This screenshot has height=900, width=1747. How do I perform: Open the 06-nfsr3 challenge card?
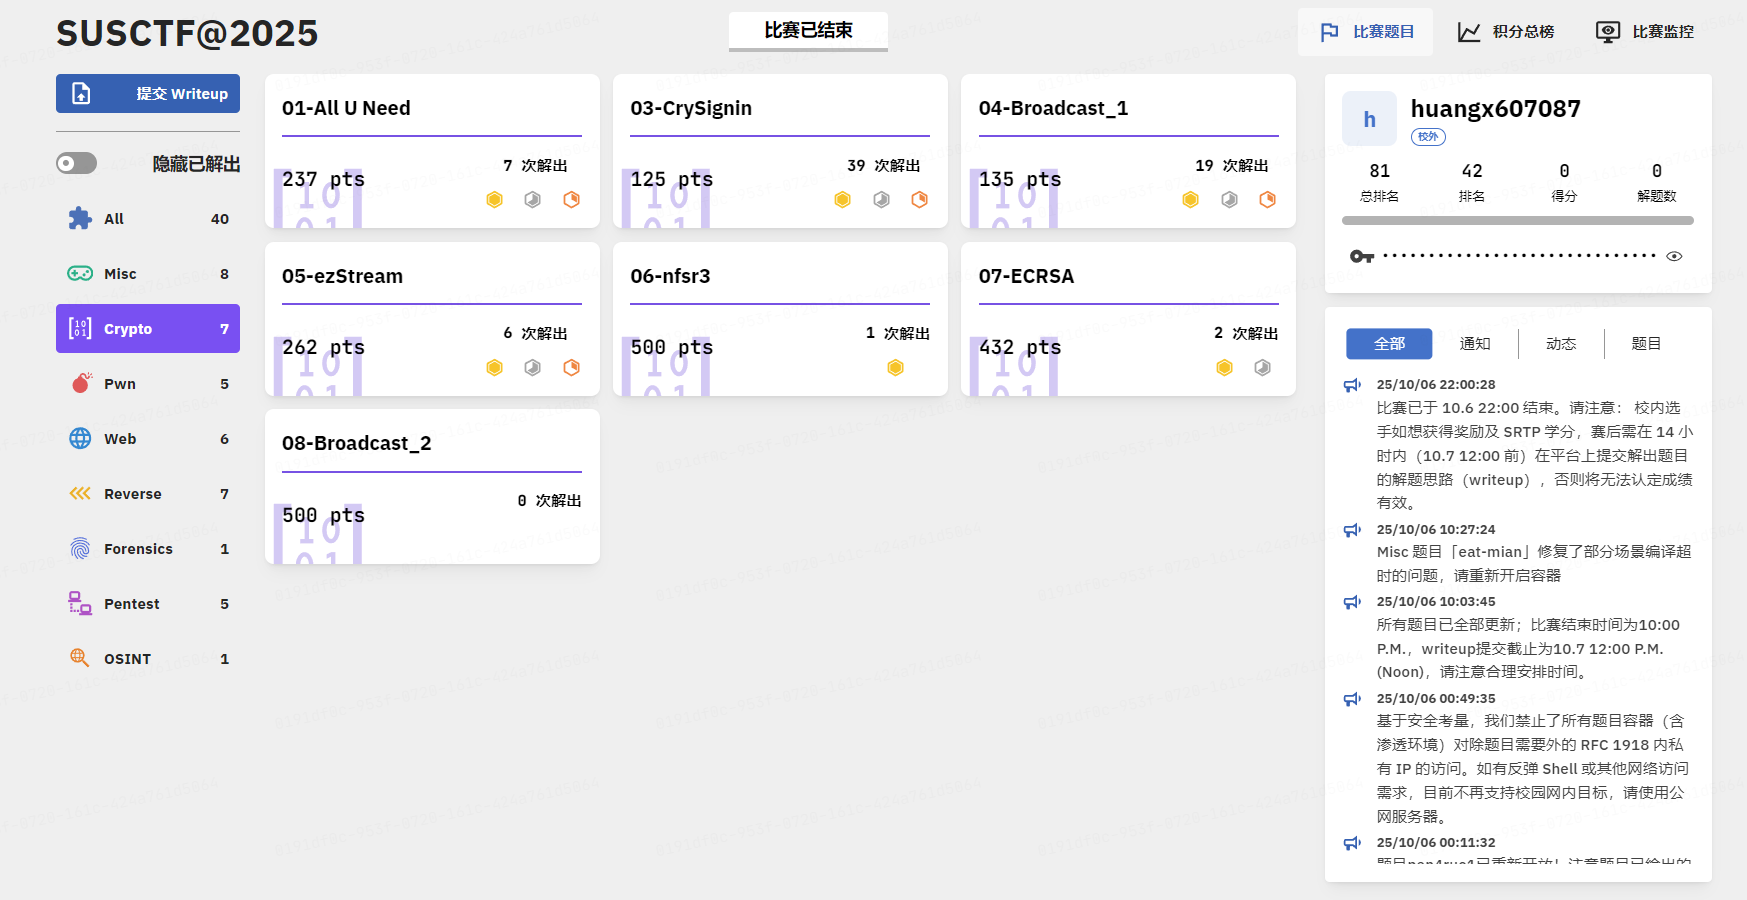779,319
